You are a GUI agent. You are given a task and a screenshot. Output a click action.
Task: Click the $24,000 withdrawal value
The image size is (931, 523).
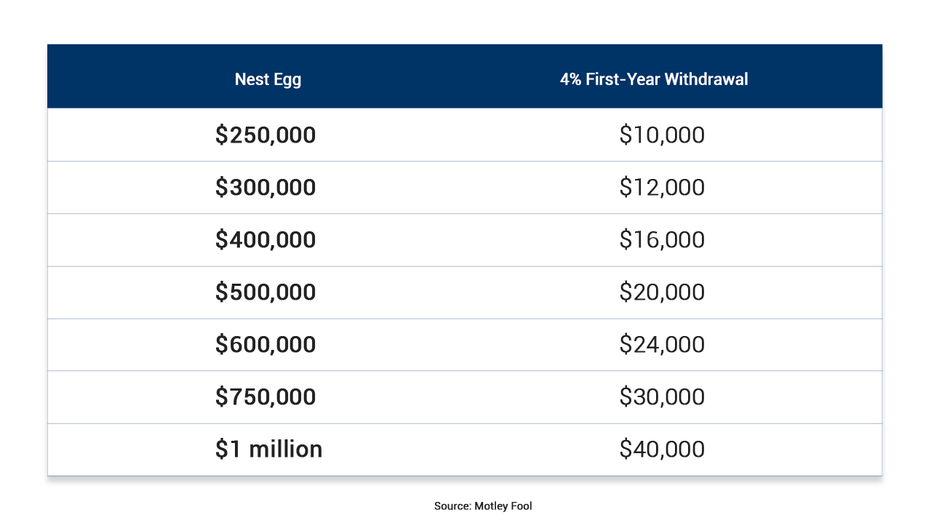661,344
